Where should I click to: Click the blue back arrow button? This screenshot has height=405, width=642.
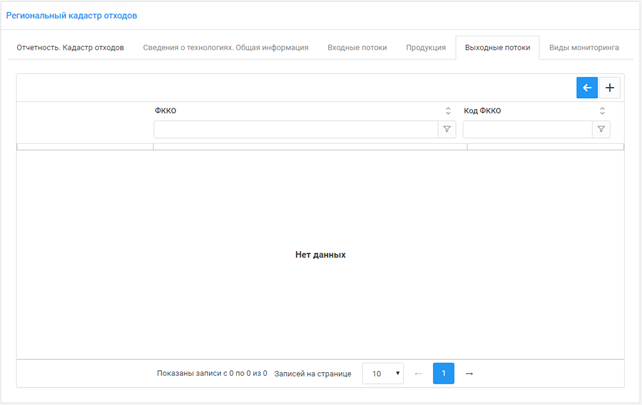coord(587,88)
